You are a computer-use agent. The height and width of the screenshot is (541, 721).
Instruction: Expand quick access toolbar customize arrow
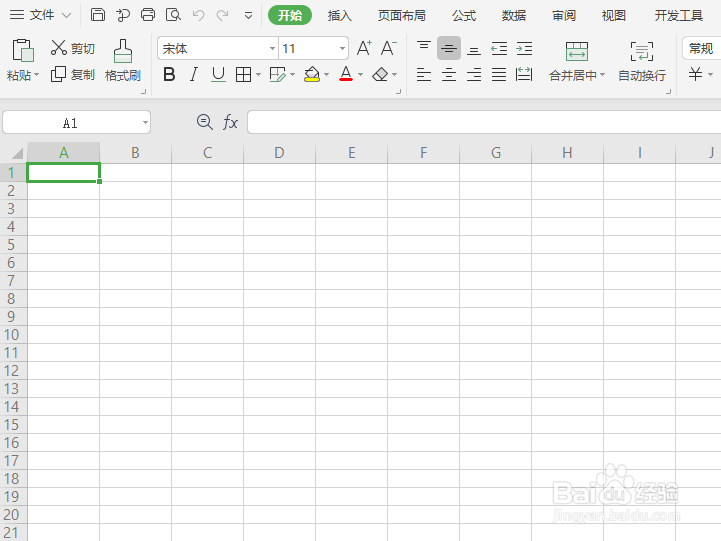(x=248, y=16)
